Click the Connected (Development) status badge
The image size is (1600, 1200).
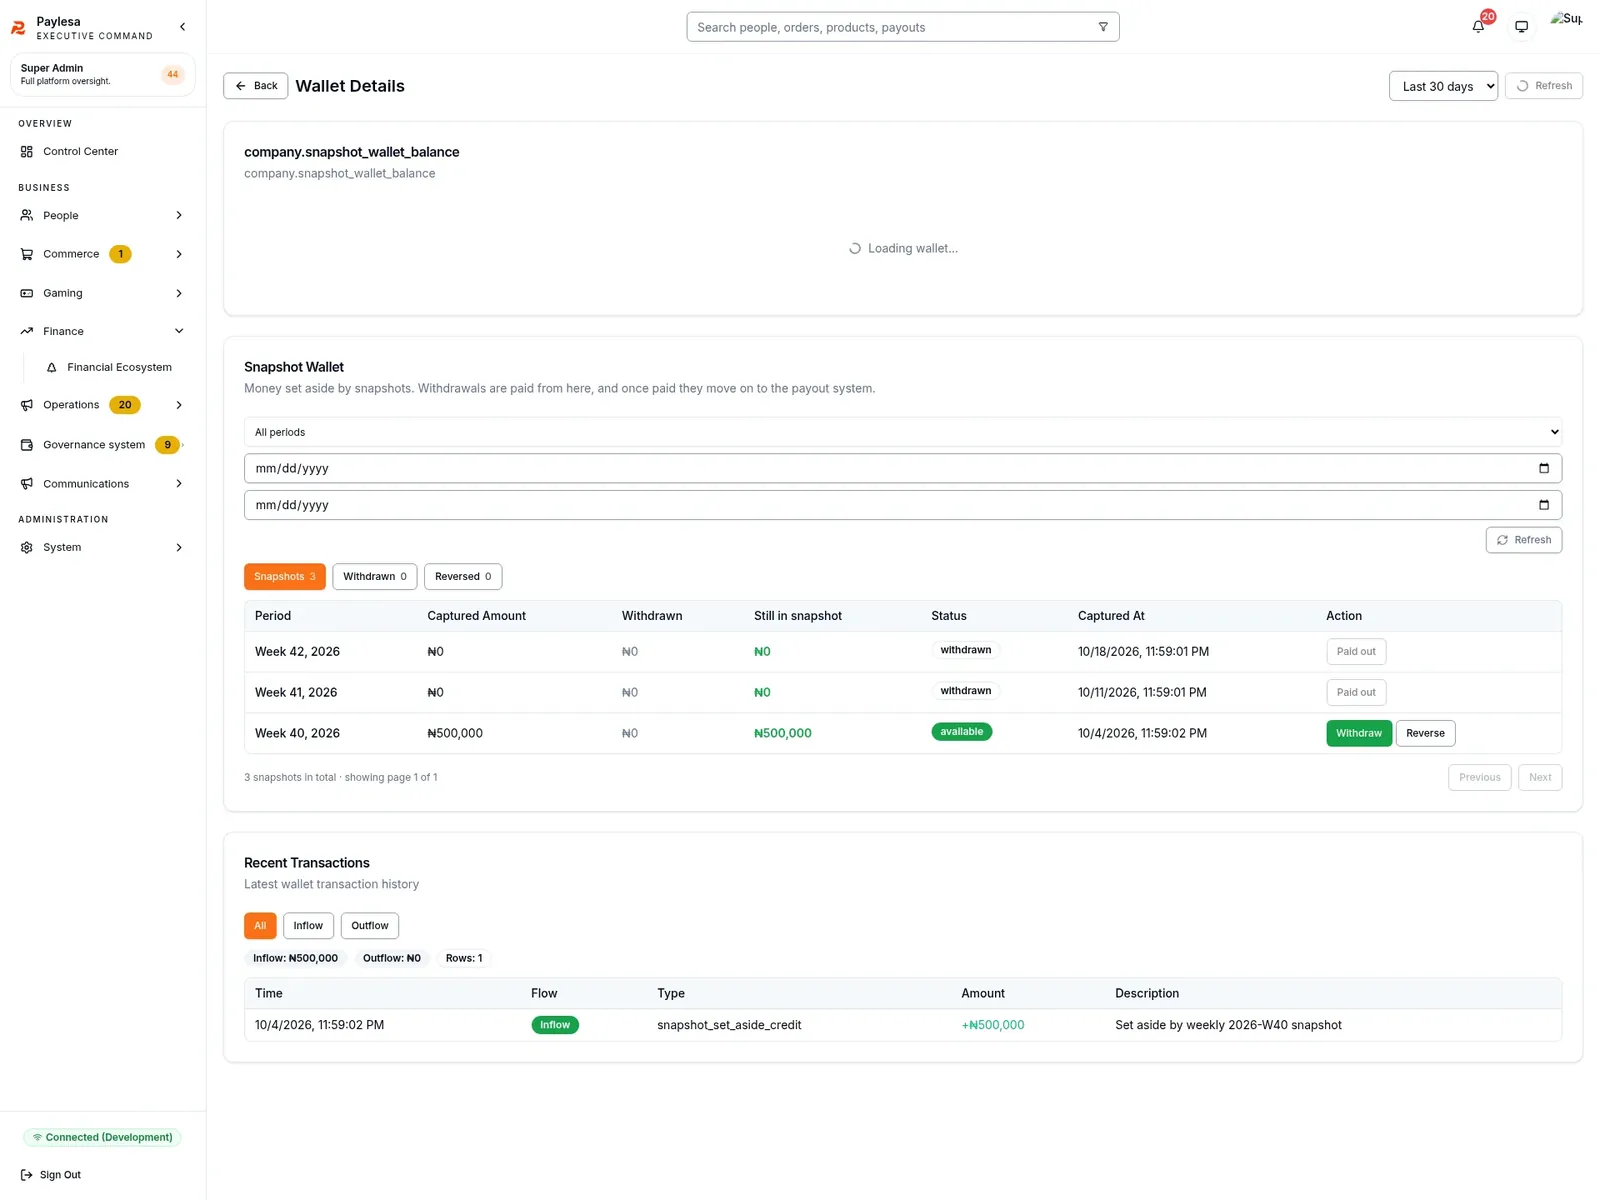(102, 1138)
